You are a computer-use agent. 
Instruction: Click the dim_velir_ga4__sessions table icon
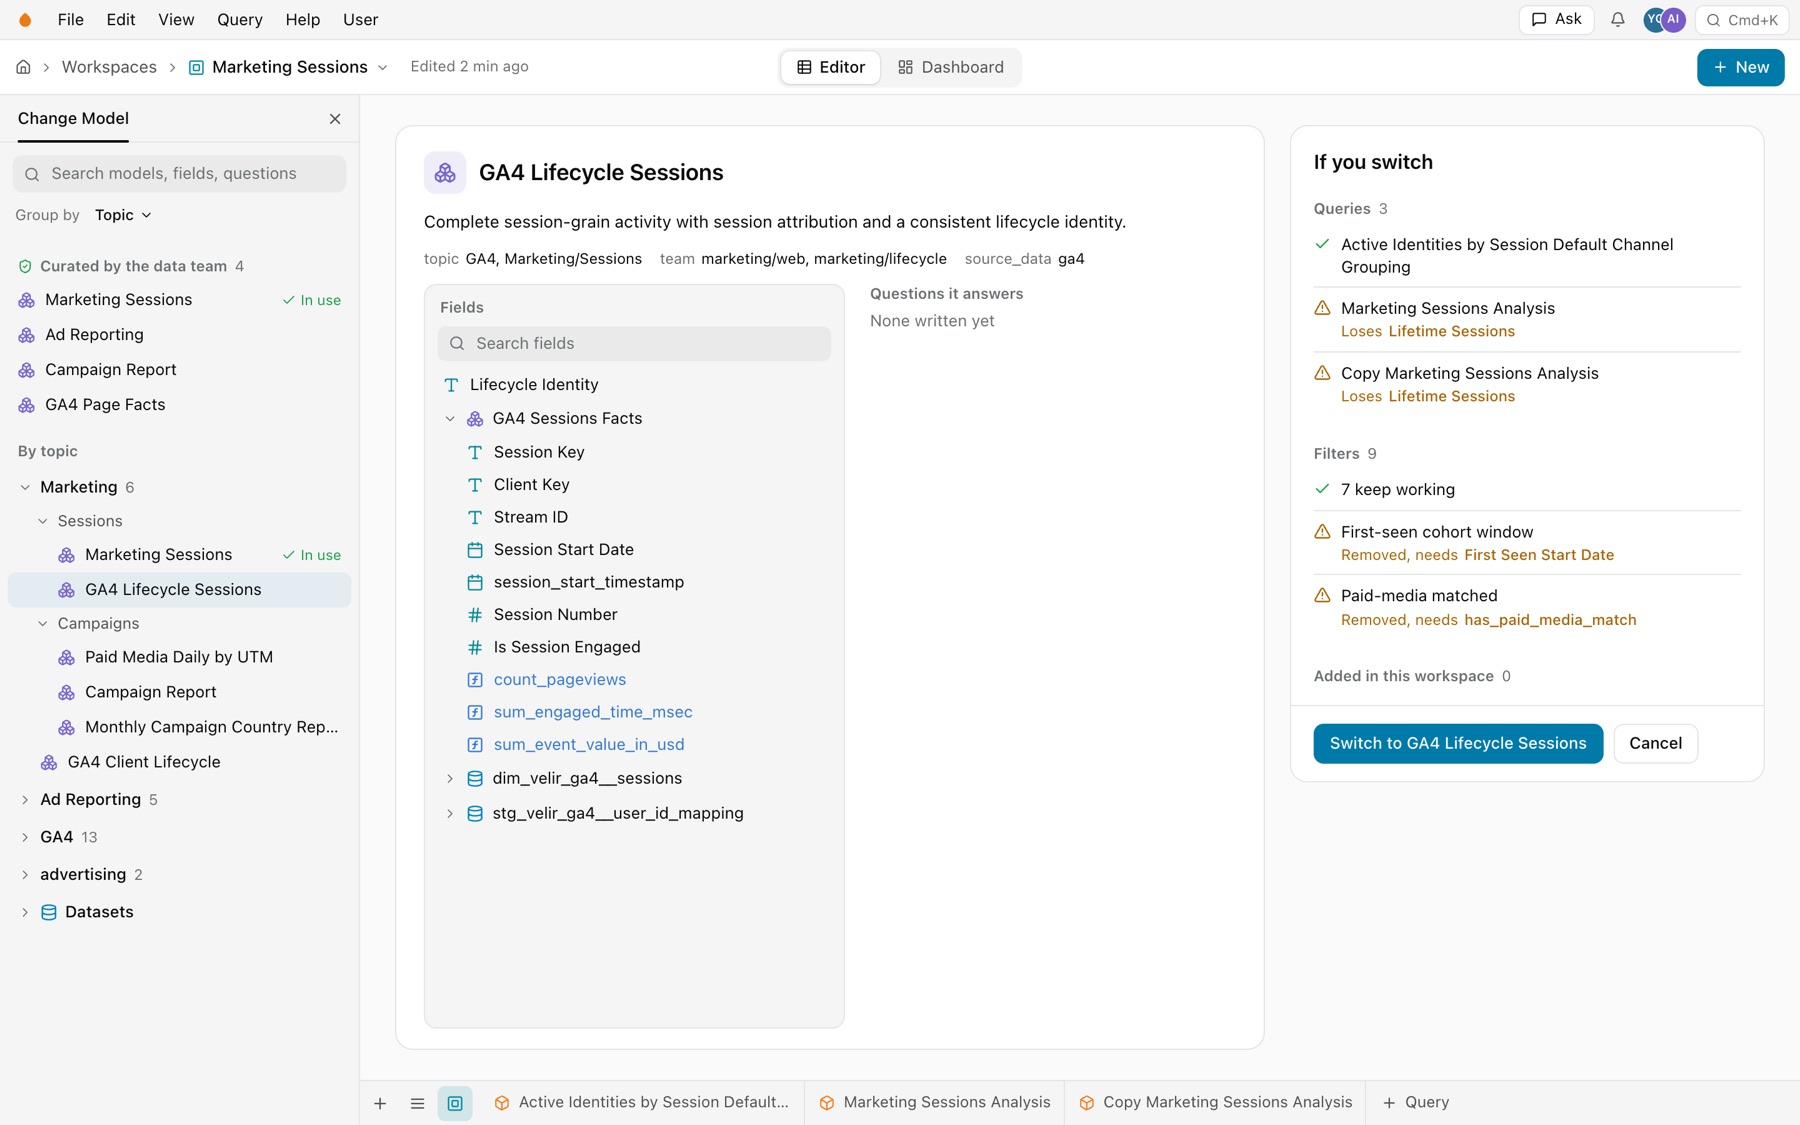pyautogui.click(x=475, y=778)
